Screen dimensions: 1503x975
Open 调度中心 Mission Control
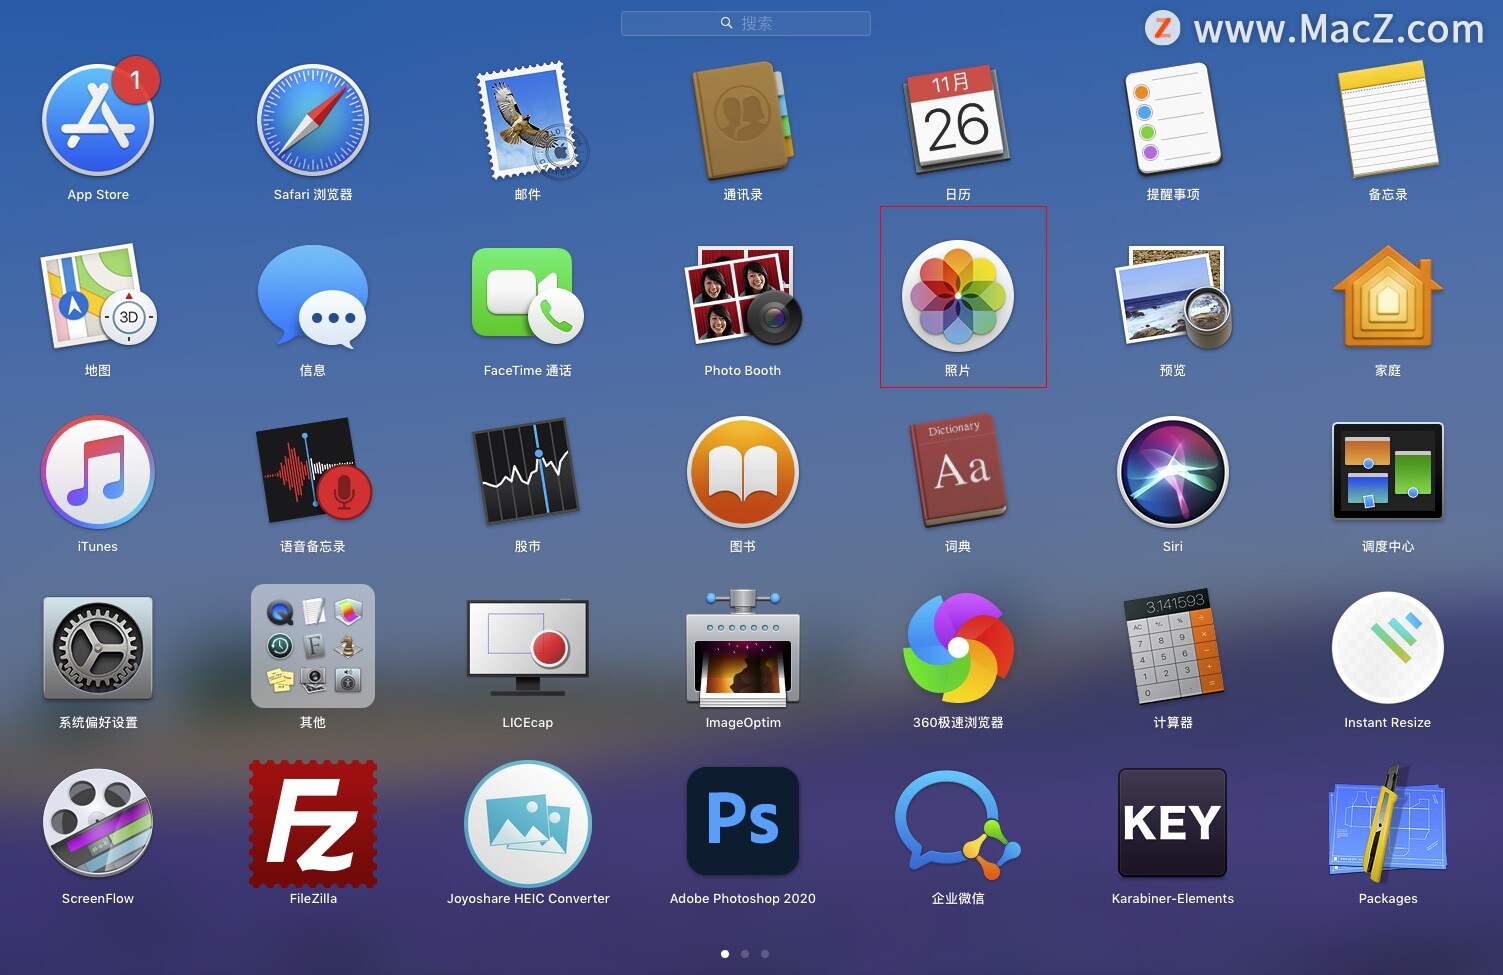pyautogui.click(x=1388, y=471)
